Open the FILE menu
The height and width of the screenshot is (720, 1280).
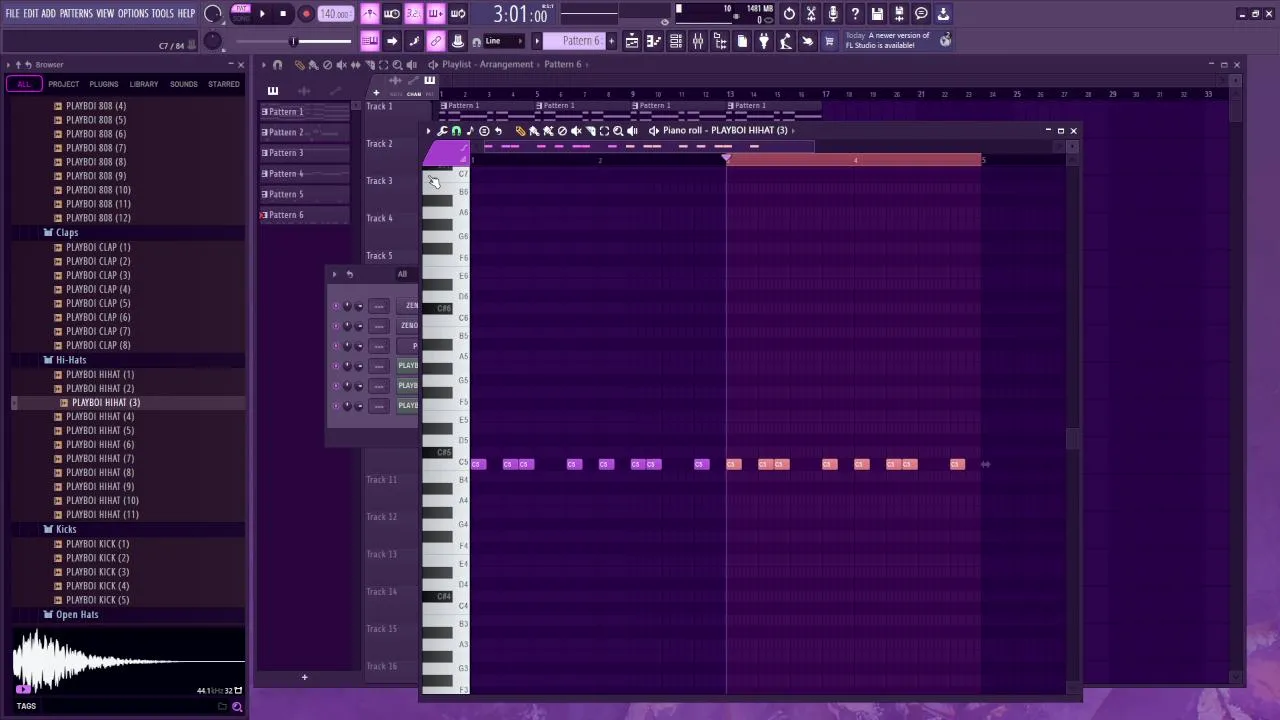13,14
